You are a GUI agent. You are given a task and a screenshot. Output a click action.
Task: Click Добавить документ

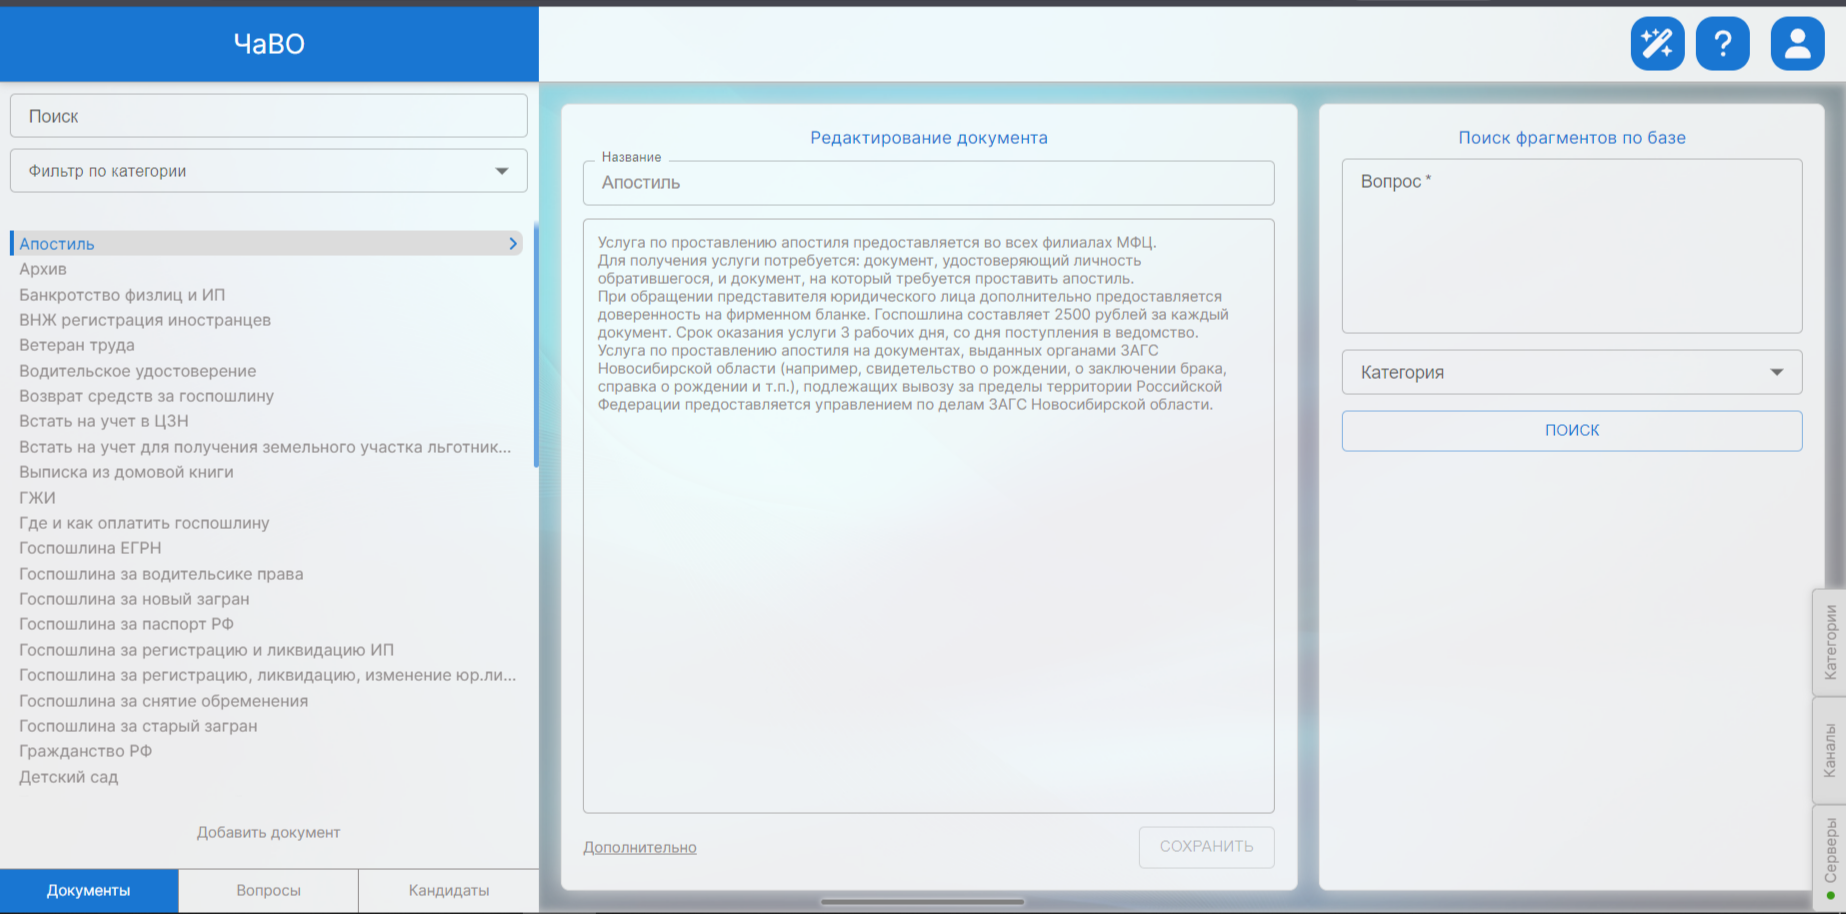pos(268,832)
